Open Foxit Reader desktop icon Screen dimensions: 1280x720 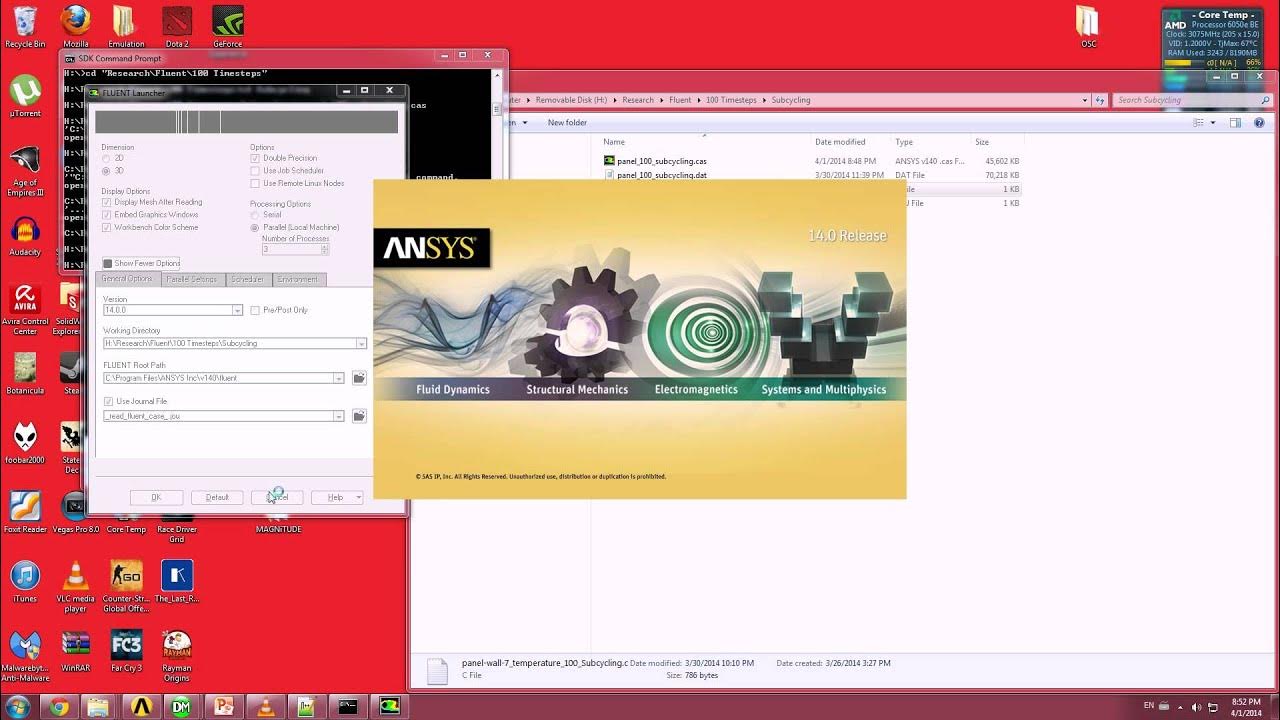click(25, 512)
